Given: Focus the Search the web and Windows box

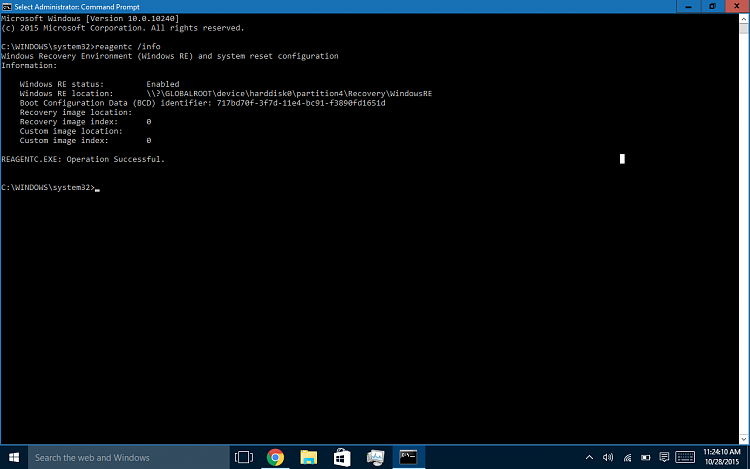Looking at the screenshot, I should tap(129, 458).
